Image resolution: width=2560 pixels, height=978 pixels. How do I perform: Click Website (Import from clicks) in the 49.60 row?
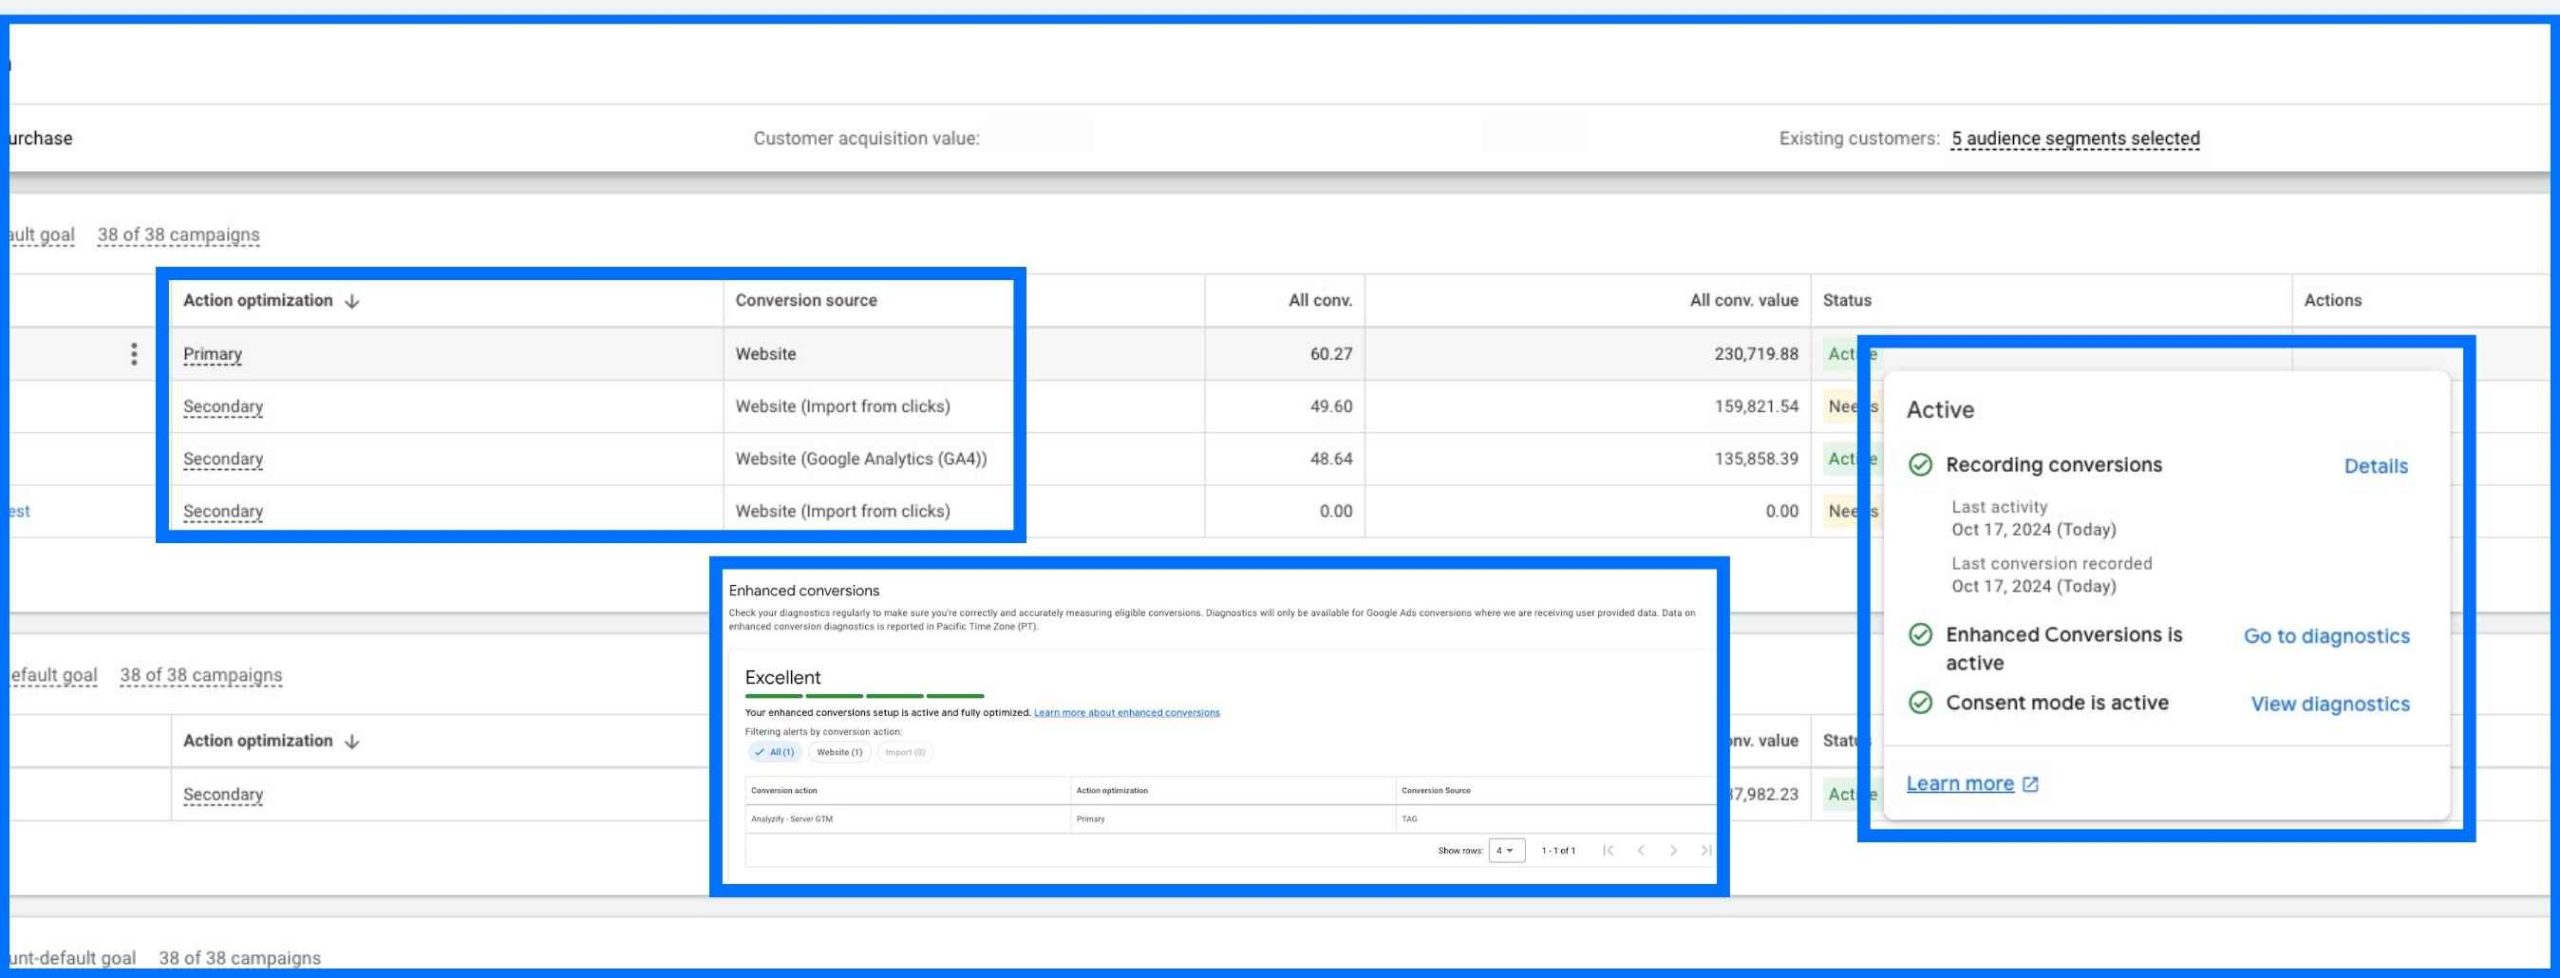(x=843, y=407)
